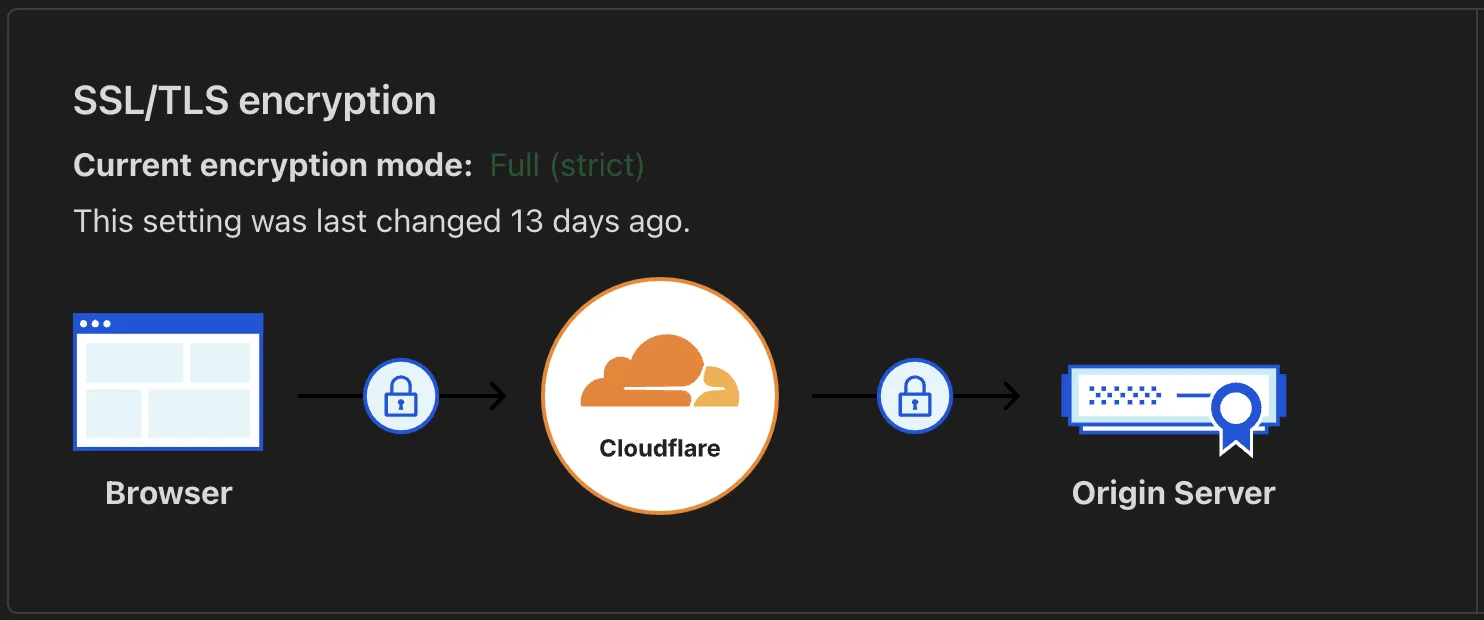This screenshot has width=1484, height=620.
Task: Click the ribbon badge on the Origin Server icon
Action: pyautogui.click(x=1236, y=415)
